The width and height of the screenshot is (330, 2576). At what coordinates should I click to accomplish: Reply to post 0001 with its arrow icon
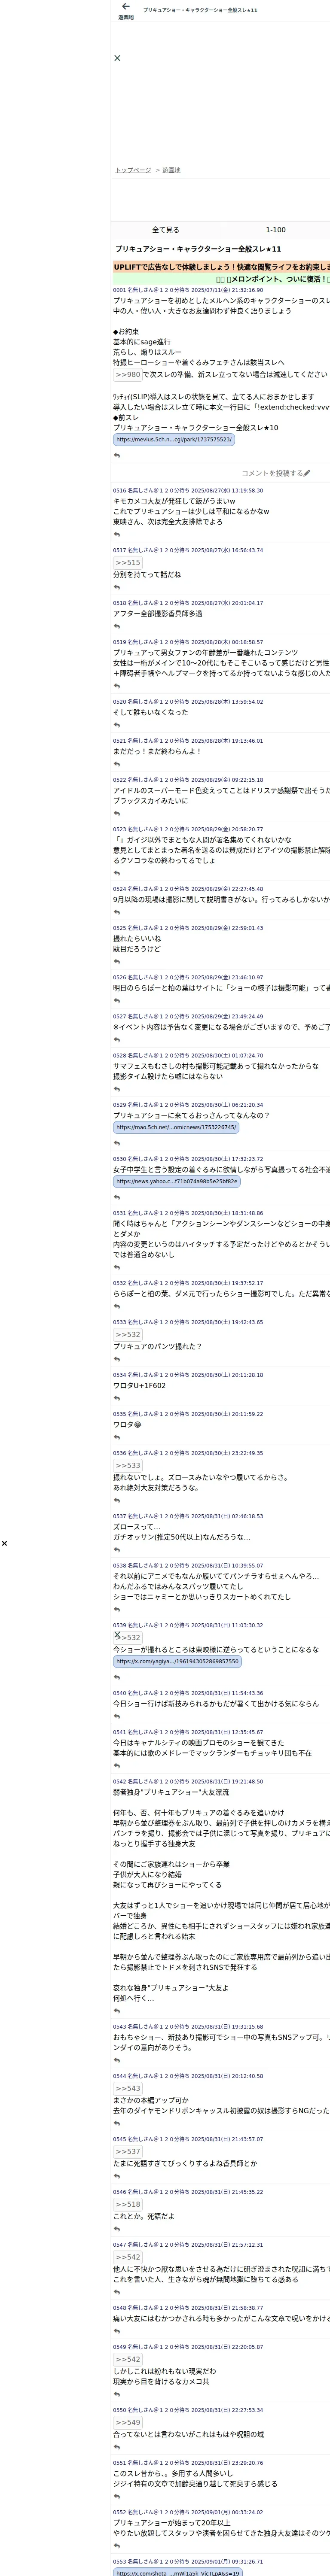coord(117,456)
